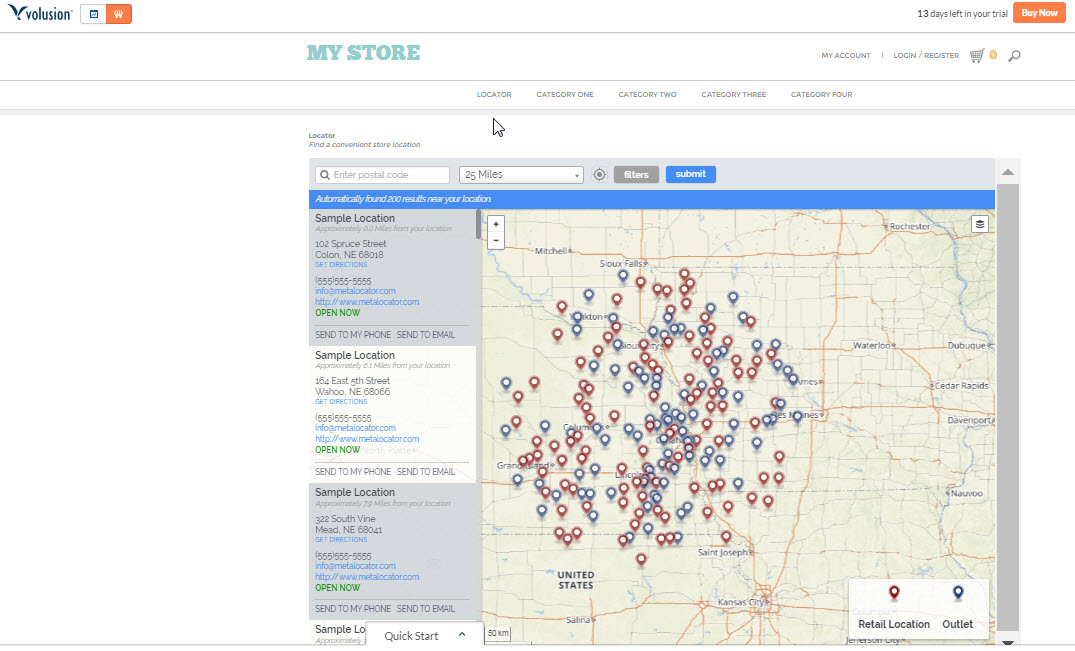This screenshot has width=1075, height=651.
Task: Click phone number of Wahoo location
Action: point(343,418)
